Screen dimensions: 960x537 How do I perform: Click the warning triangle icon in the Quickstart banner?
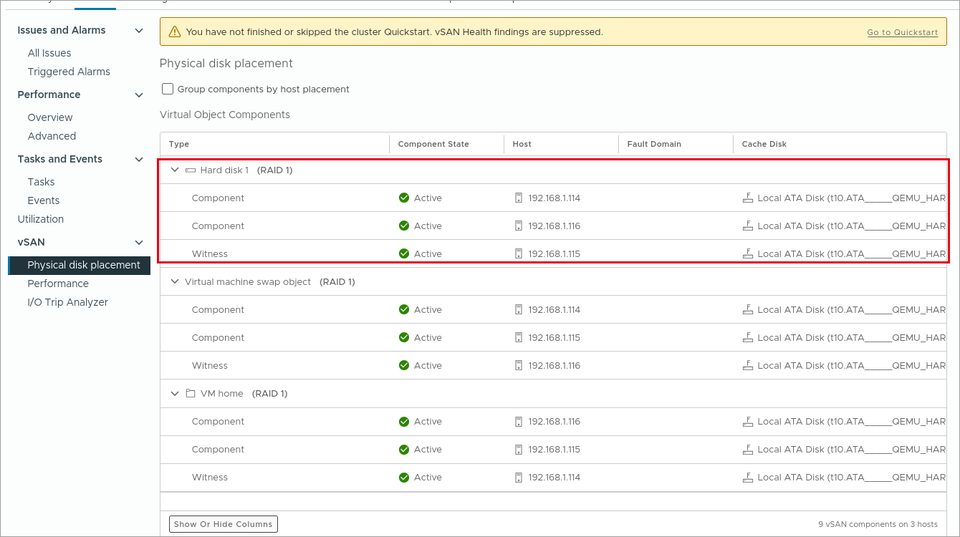pyautogui.click(x=174, y=32)
